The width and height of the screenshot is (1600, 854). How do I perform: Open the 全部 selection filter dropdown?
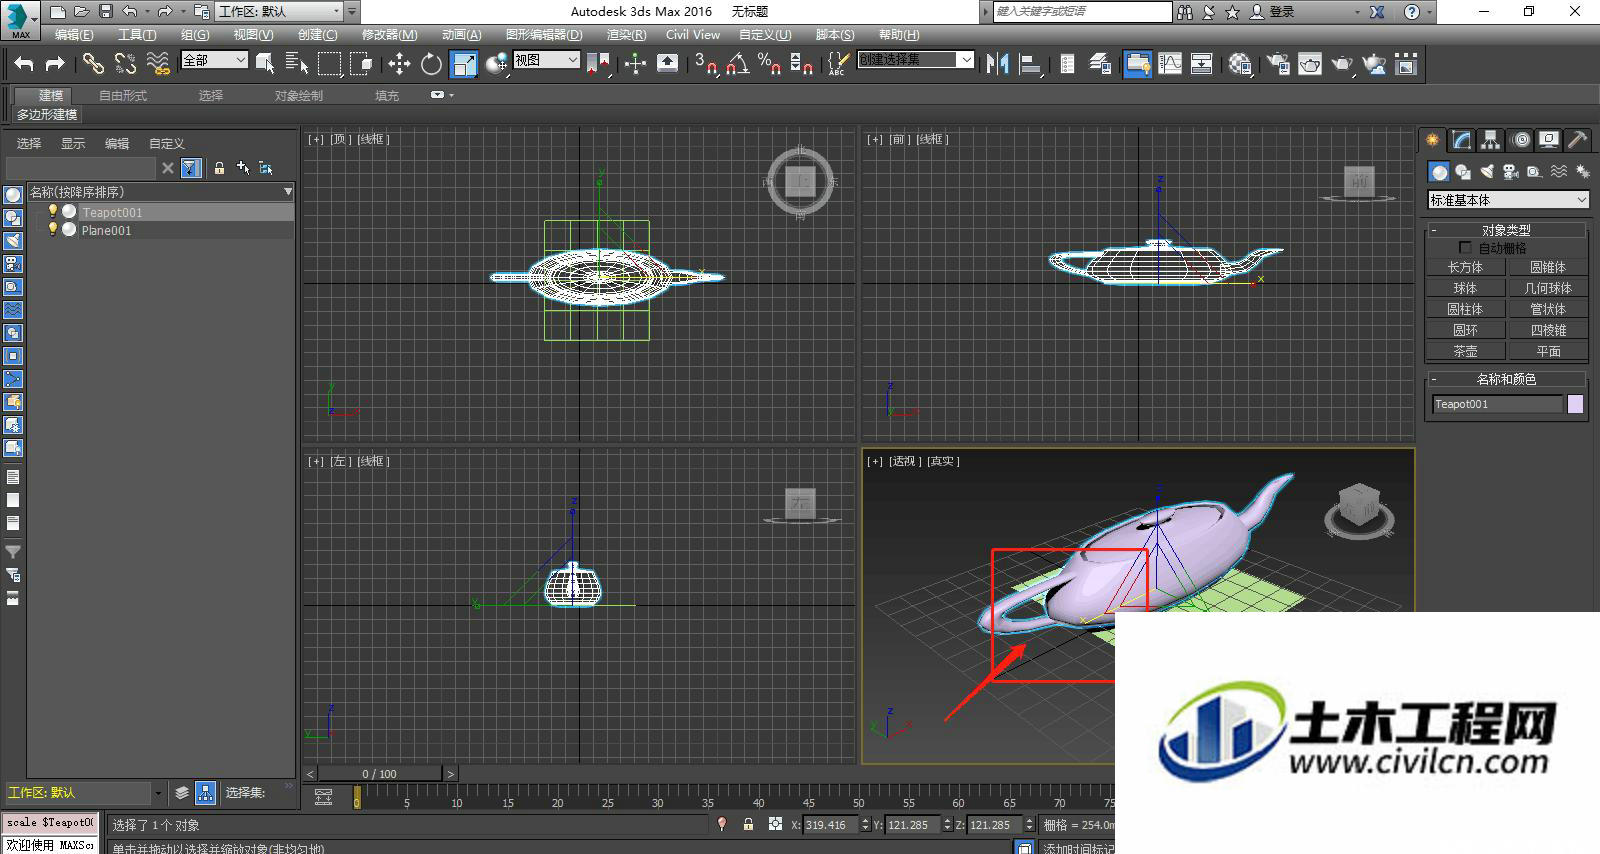(x=214, y=60)
